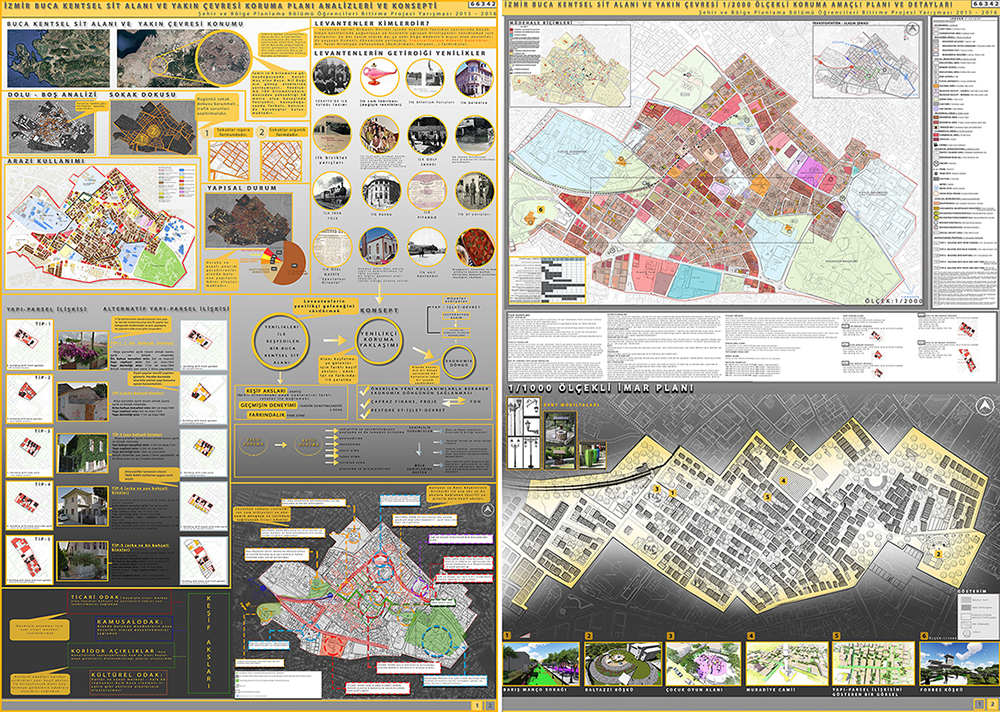This screenshot has width=1000, height=712.
Task: Open the Muradiye Camii render thumbnail
Action: [x=787, y=664]
